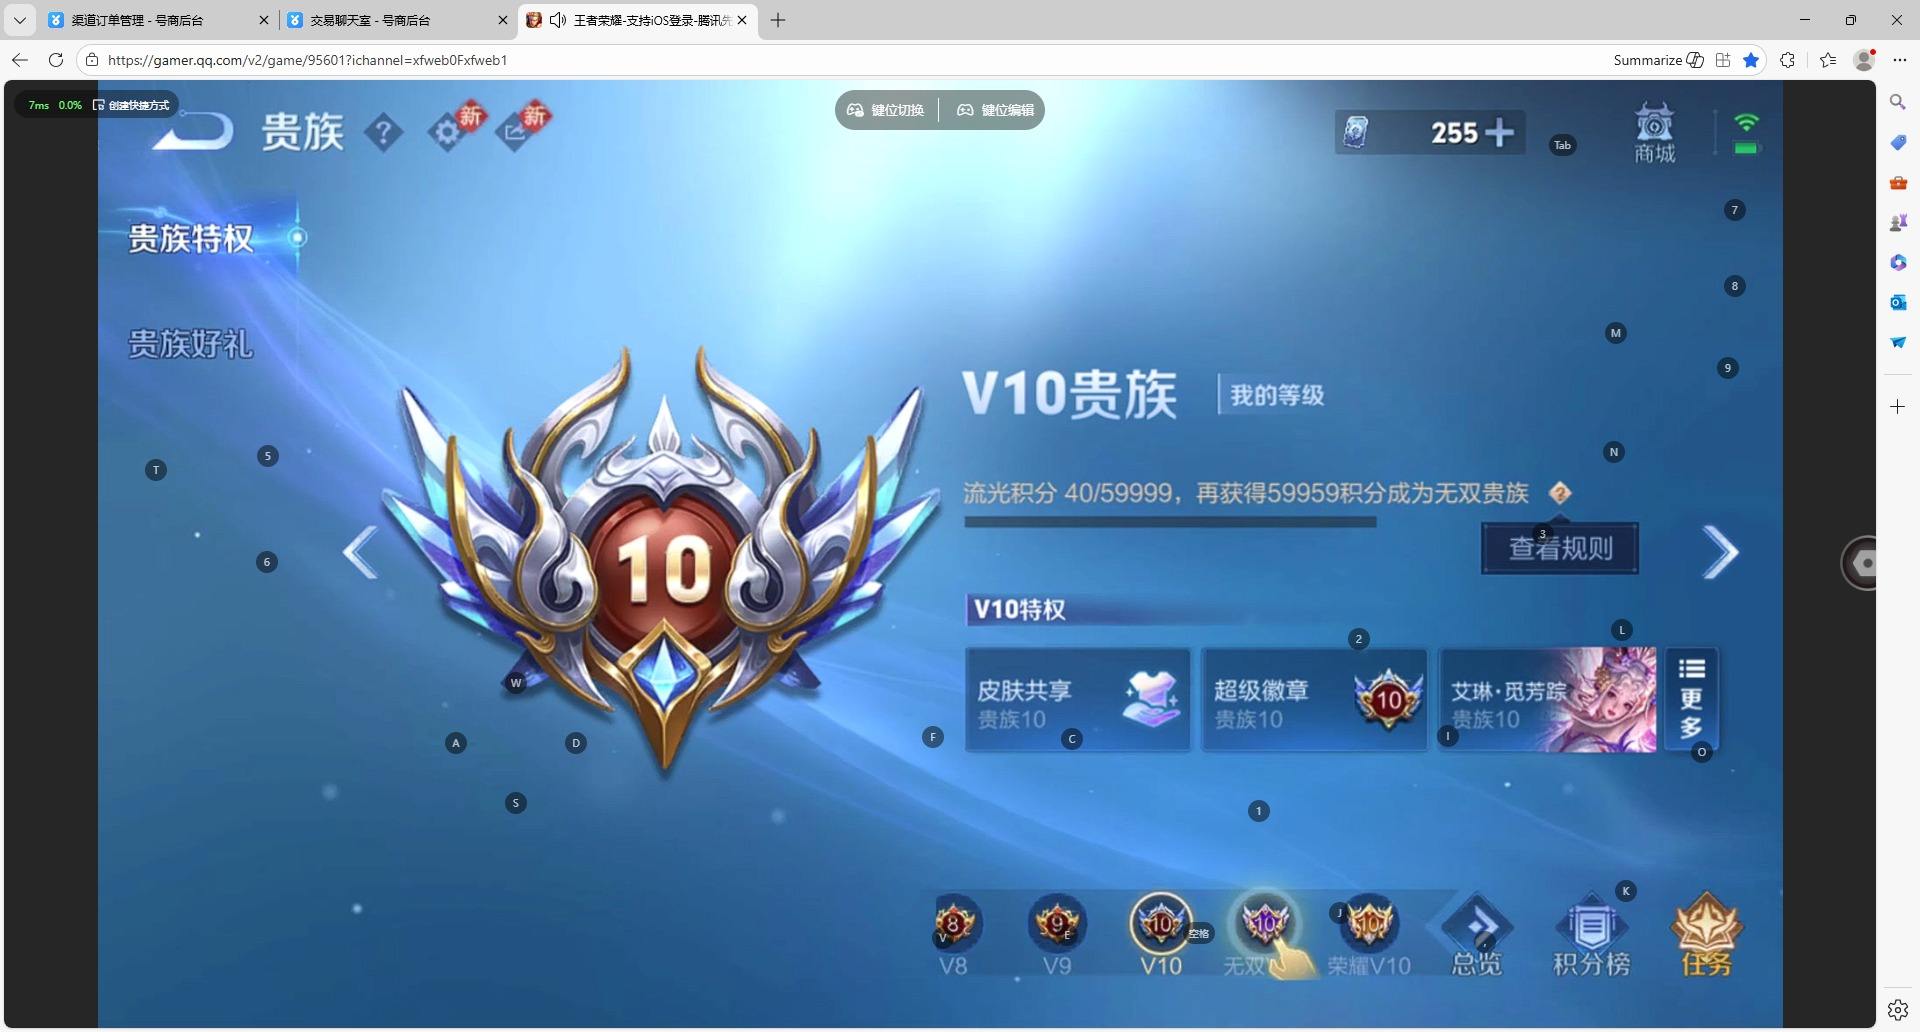The image size is (1920, 1032).
Task: Click the 我的等级 label
Action: click(x=1277, y=395)
